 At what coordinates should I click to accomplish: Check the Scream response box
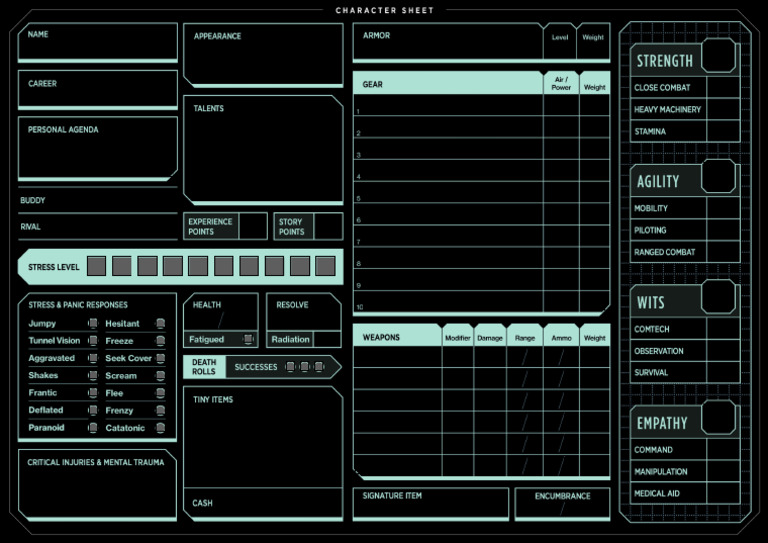160,375
